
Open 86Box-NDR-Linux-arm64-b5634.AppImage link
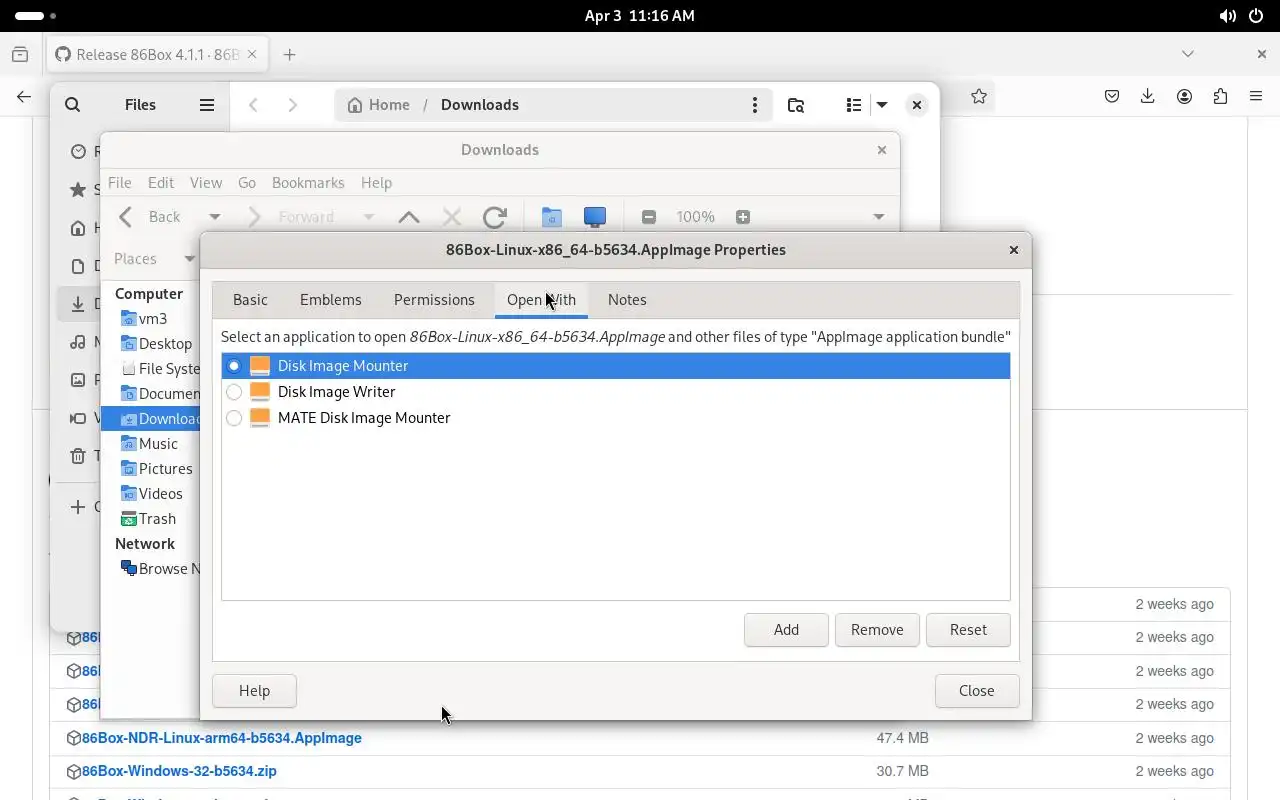tap(221, 738)
